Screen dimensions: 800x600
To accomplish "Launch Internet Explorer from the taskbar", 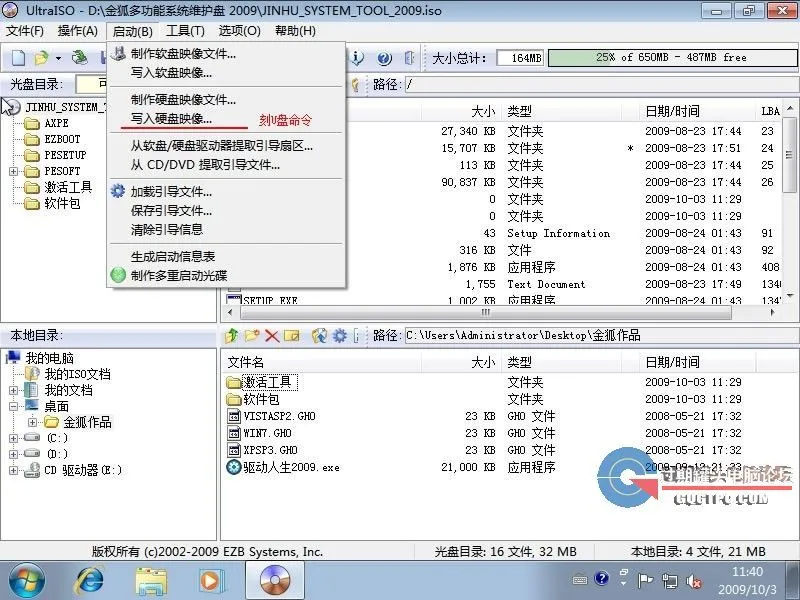I will 88,578.
